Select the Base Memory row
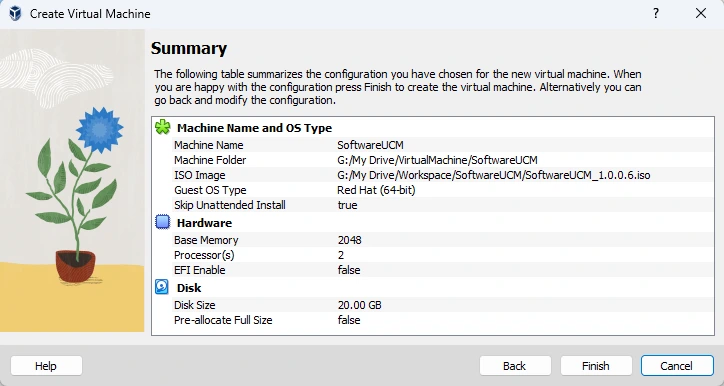 tap(442, 240)
